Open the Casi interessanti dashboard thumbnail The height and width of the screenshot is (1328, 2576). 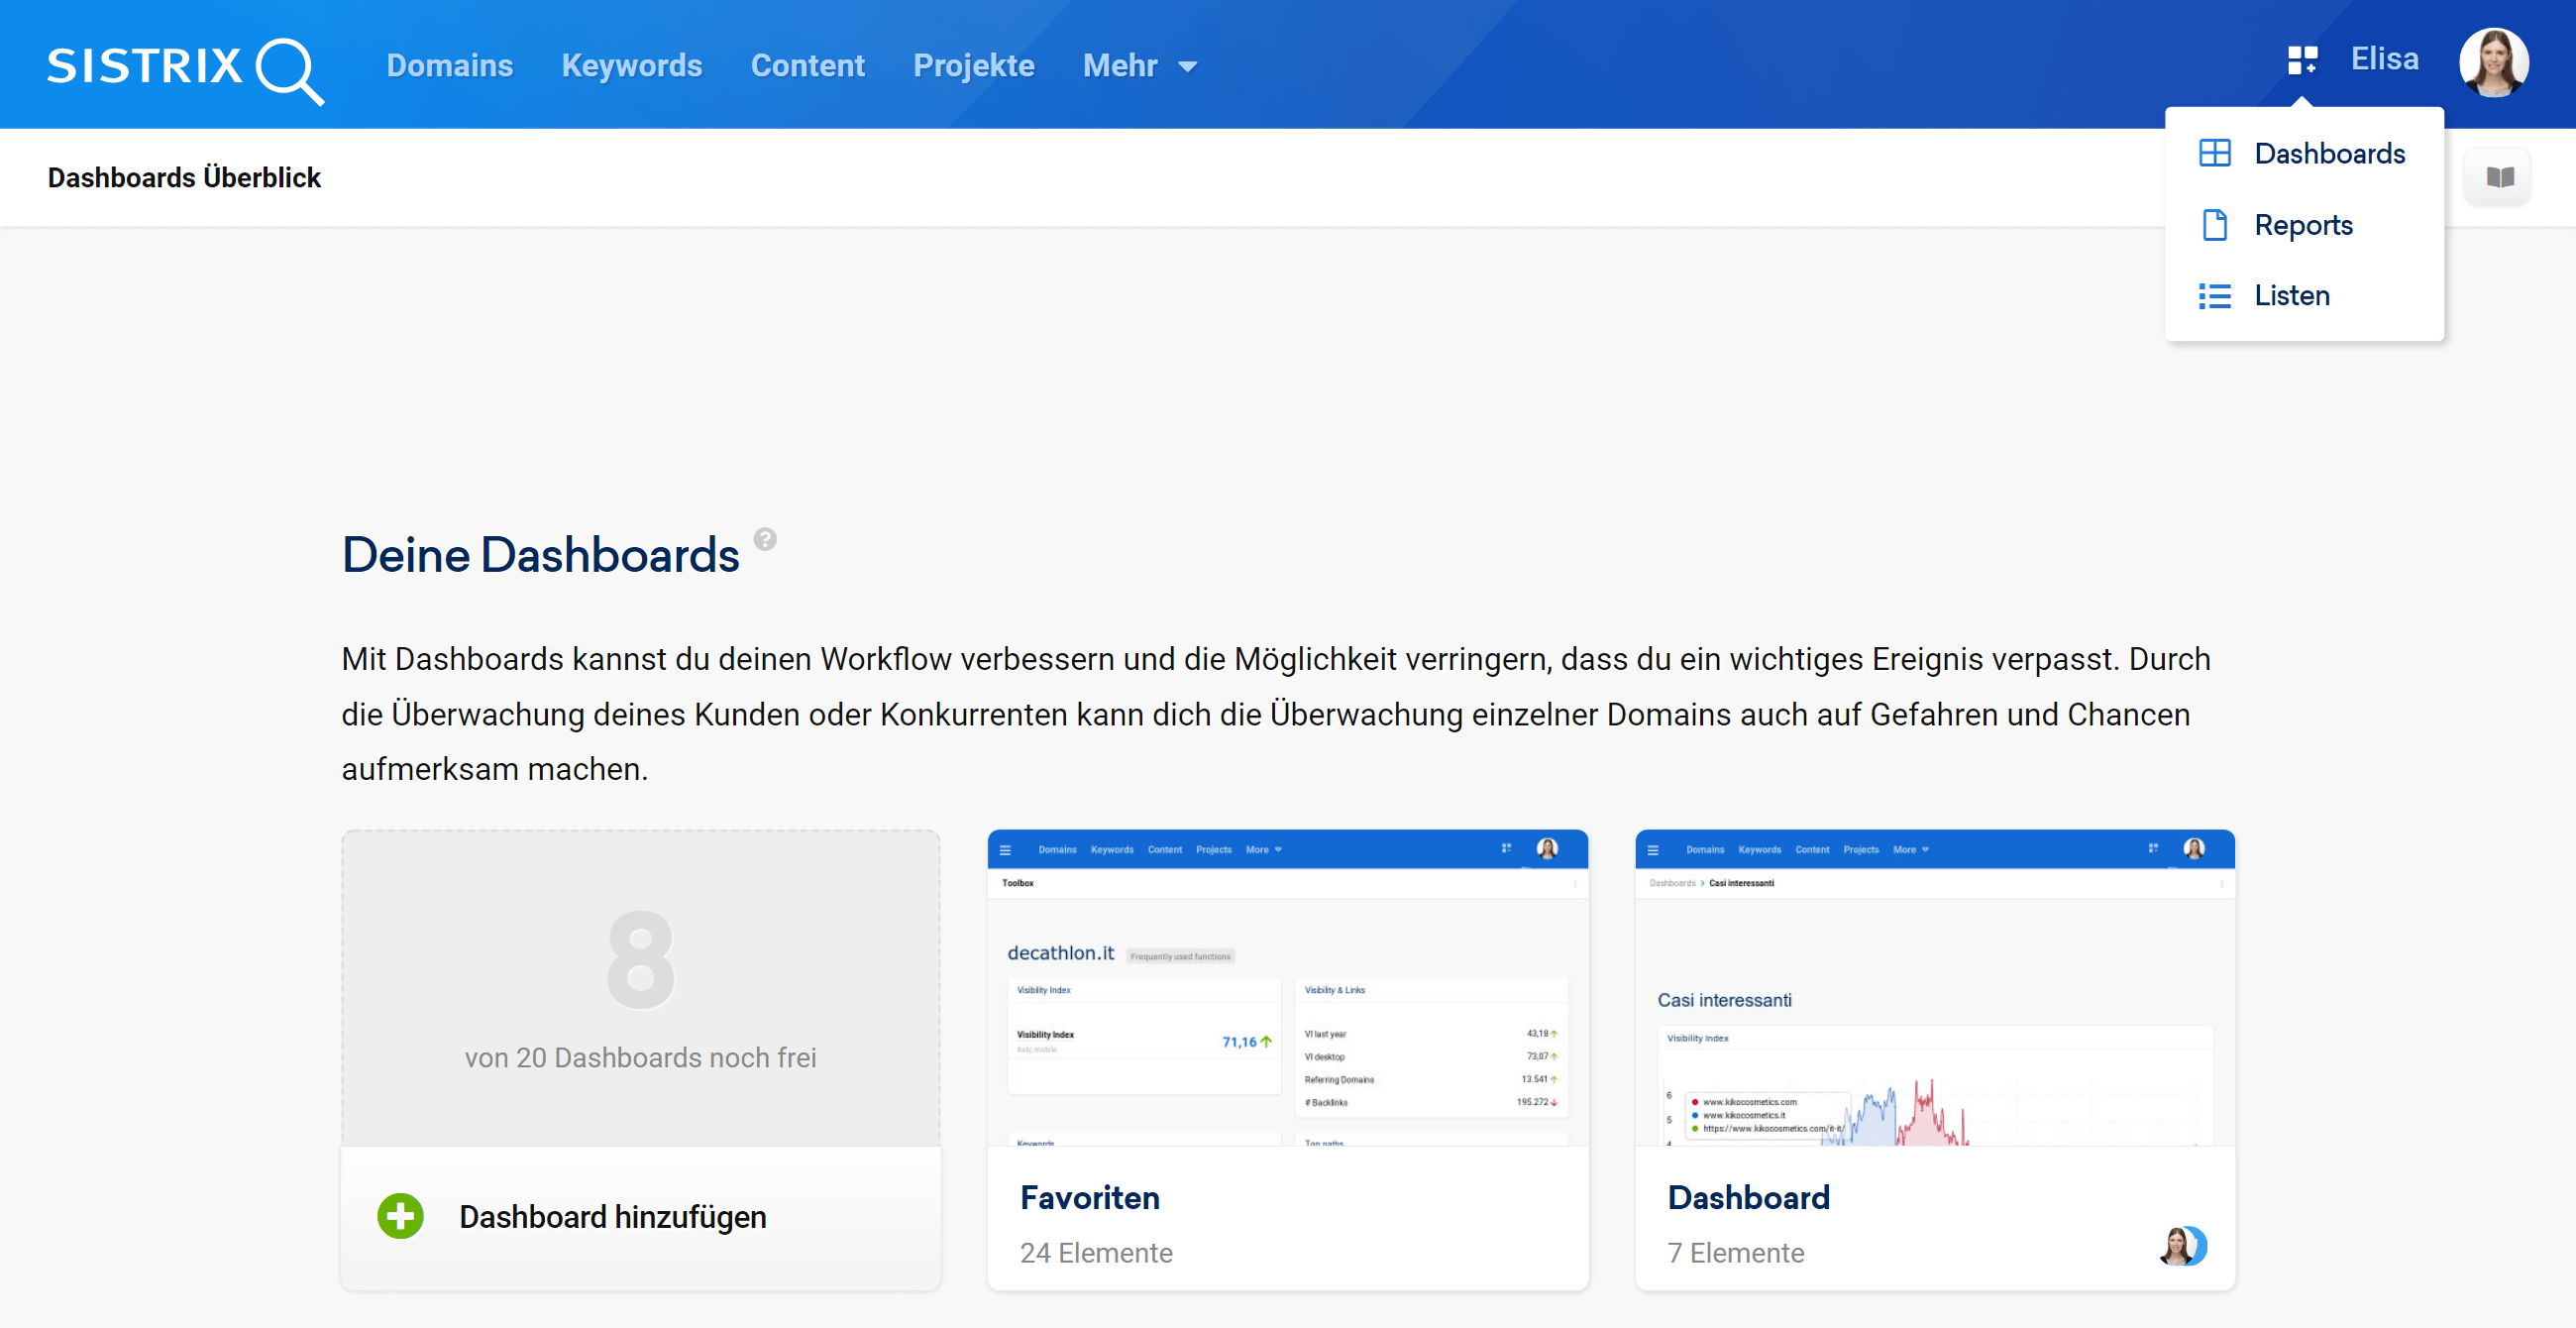pyautogui.click(x=1934, y=987)
